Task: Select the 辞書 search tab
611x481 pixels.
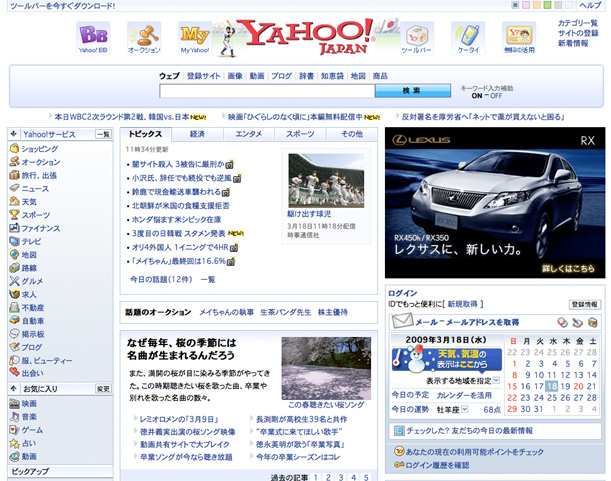Action: point(306,76)
